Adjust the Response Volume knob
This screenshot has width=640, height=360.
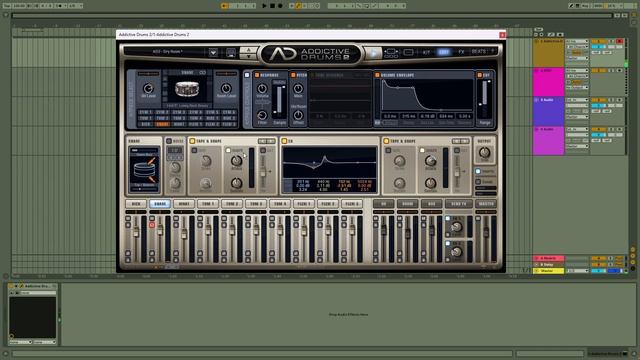(262, 88)
